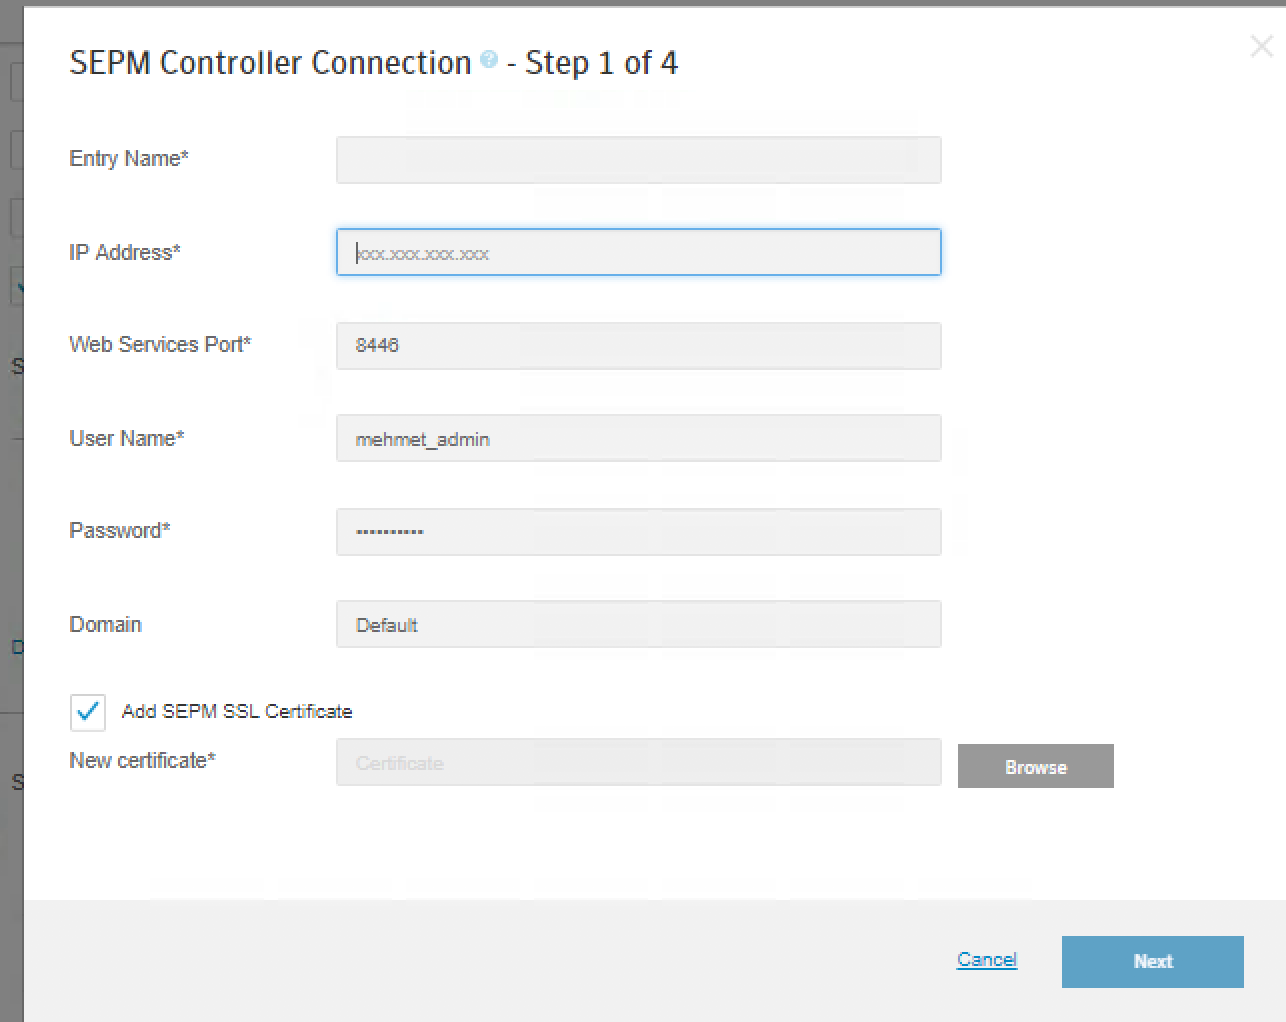Image resolution: width=1286 pixels, height=1022 pixels.
Task: Click the 'New certificate*' label text
Action: click(x=142, y=760)
